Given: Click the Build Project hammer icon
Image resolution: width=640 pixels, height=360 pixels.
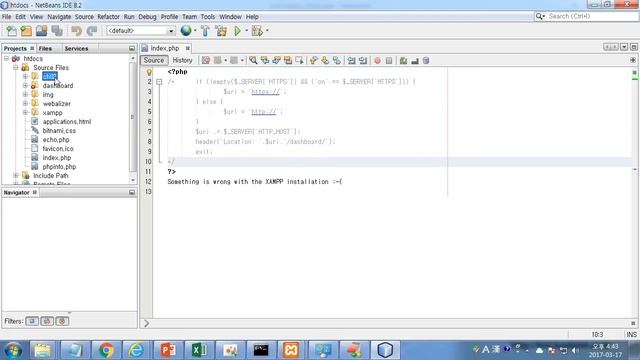Looking at the screenshot, I should (205, 31).
